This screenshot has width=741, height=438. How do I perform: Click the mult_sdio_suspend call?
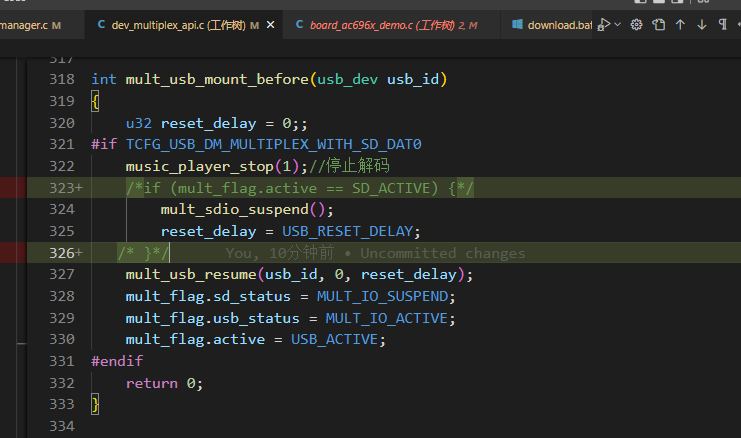247,209
